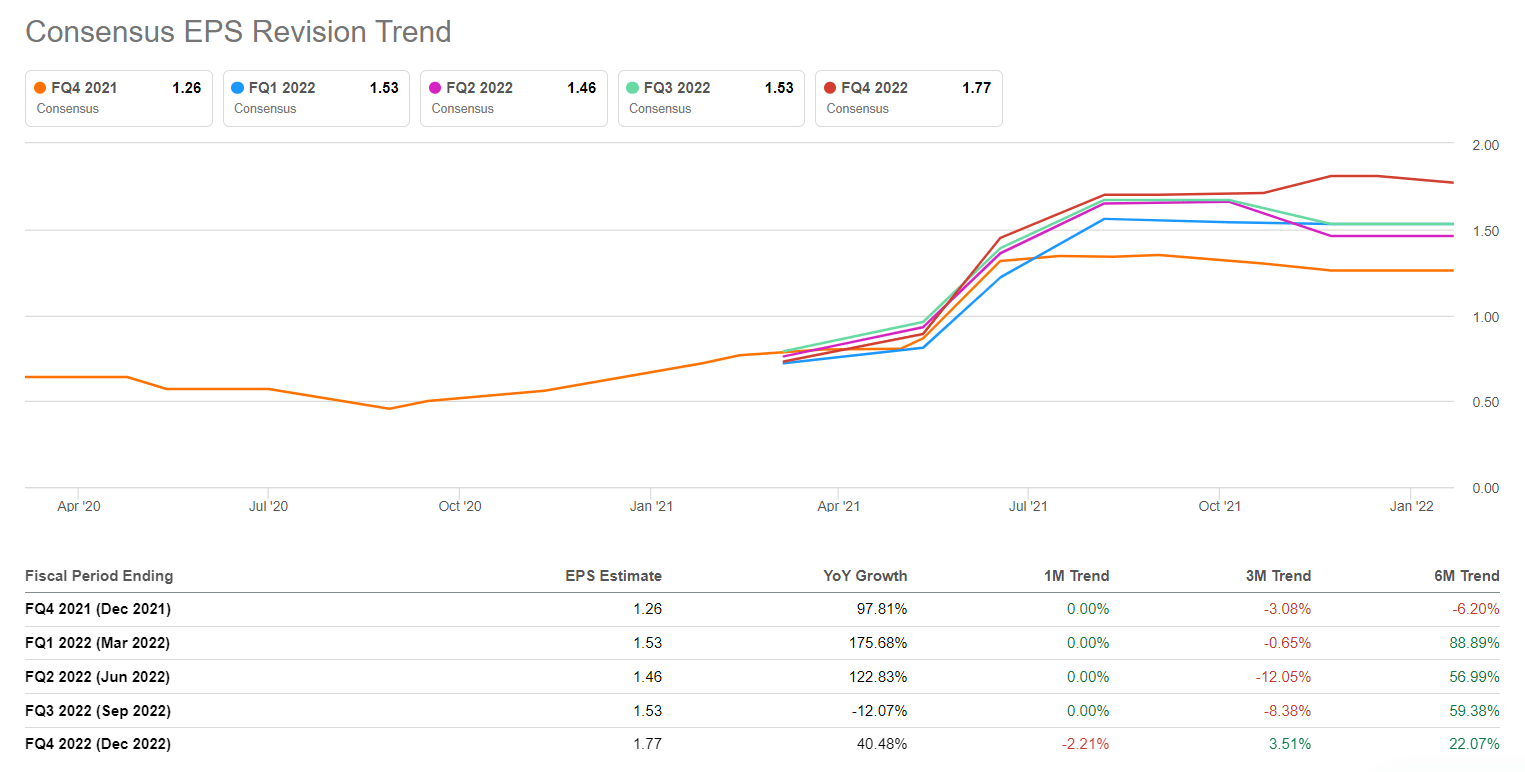Toggle the FQ4 2021 consensus series card

click(119, 98)
